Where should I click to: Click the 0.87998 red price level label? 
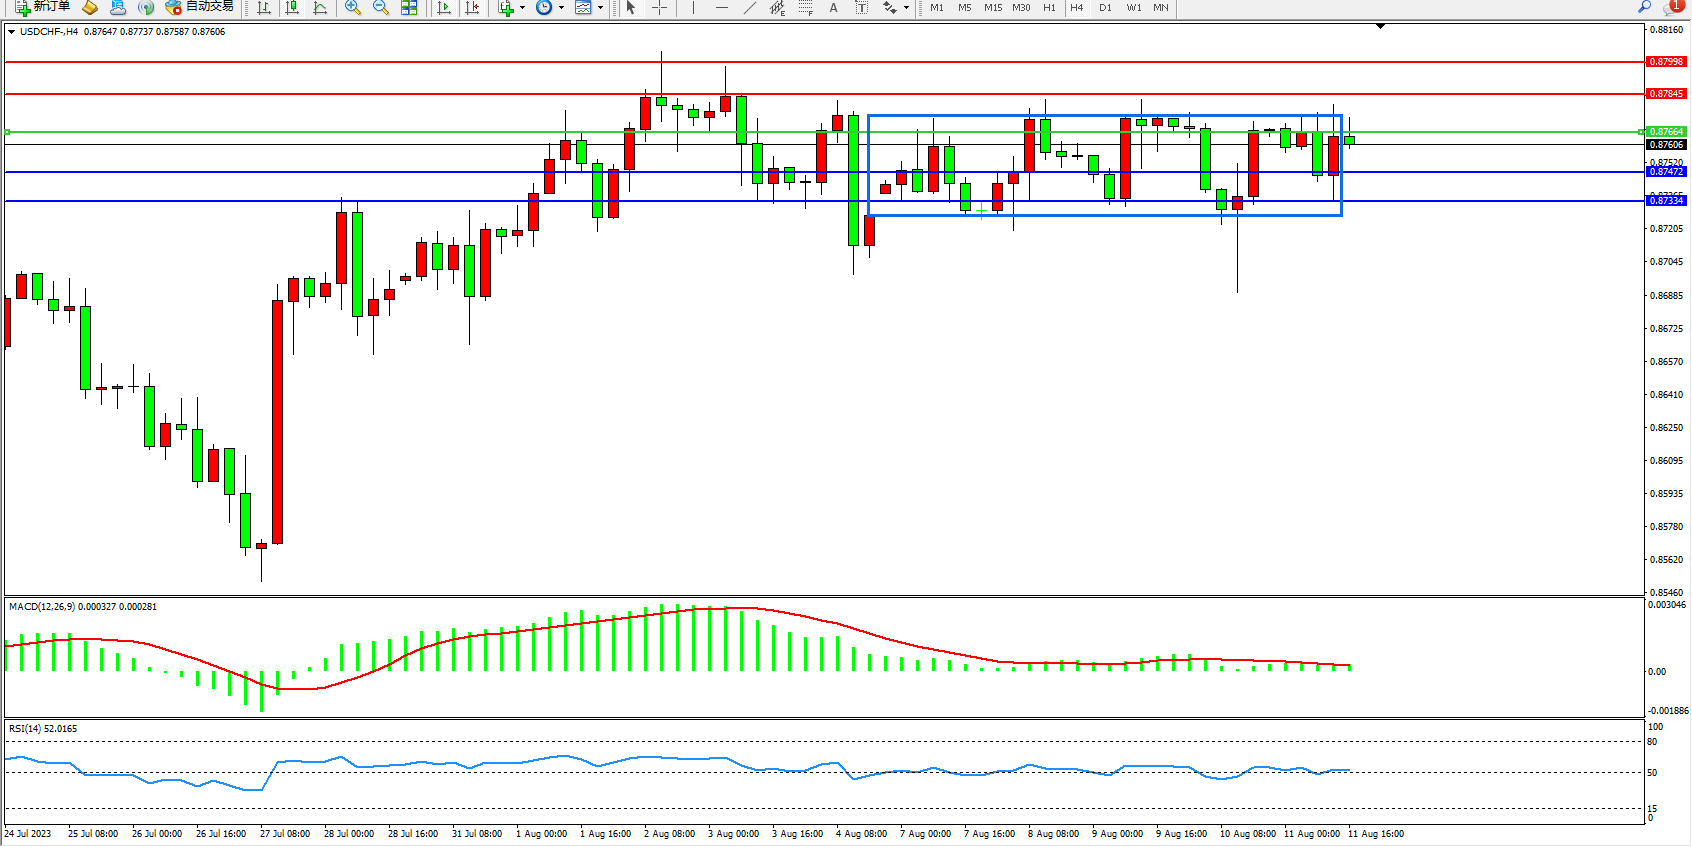coord(1665,62)
